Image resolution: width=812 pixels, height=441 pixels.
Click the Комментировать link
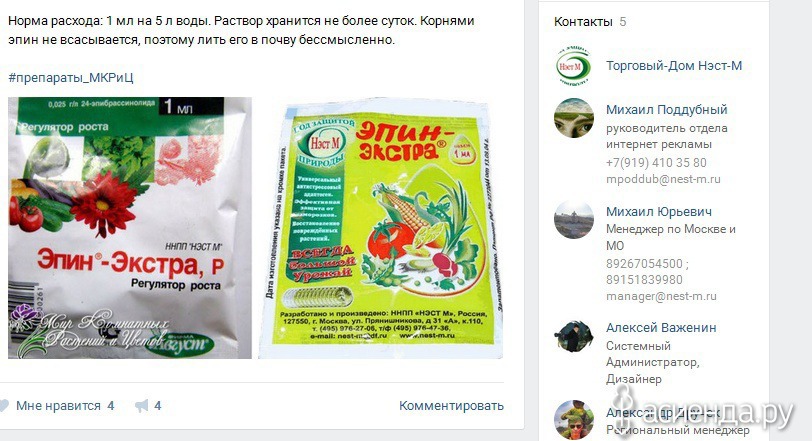coord(451,406)
